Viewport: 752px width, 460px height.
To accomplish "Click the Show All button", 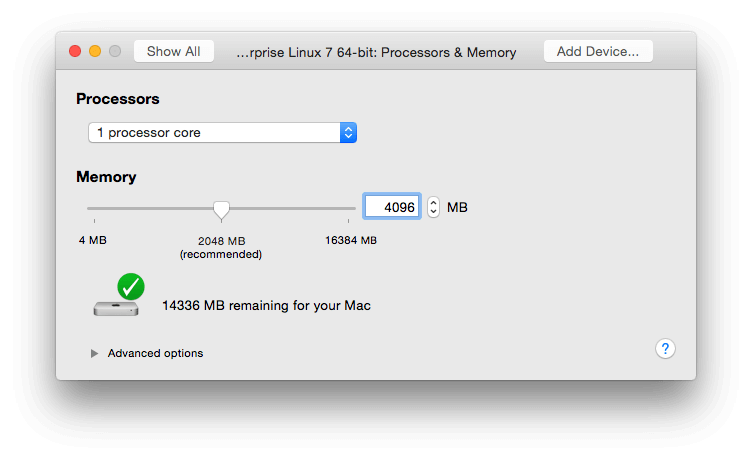I will click(x=174, y=51).
